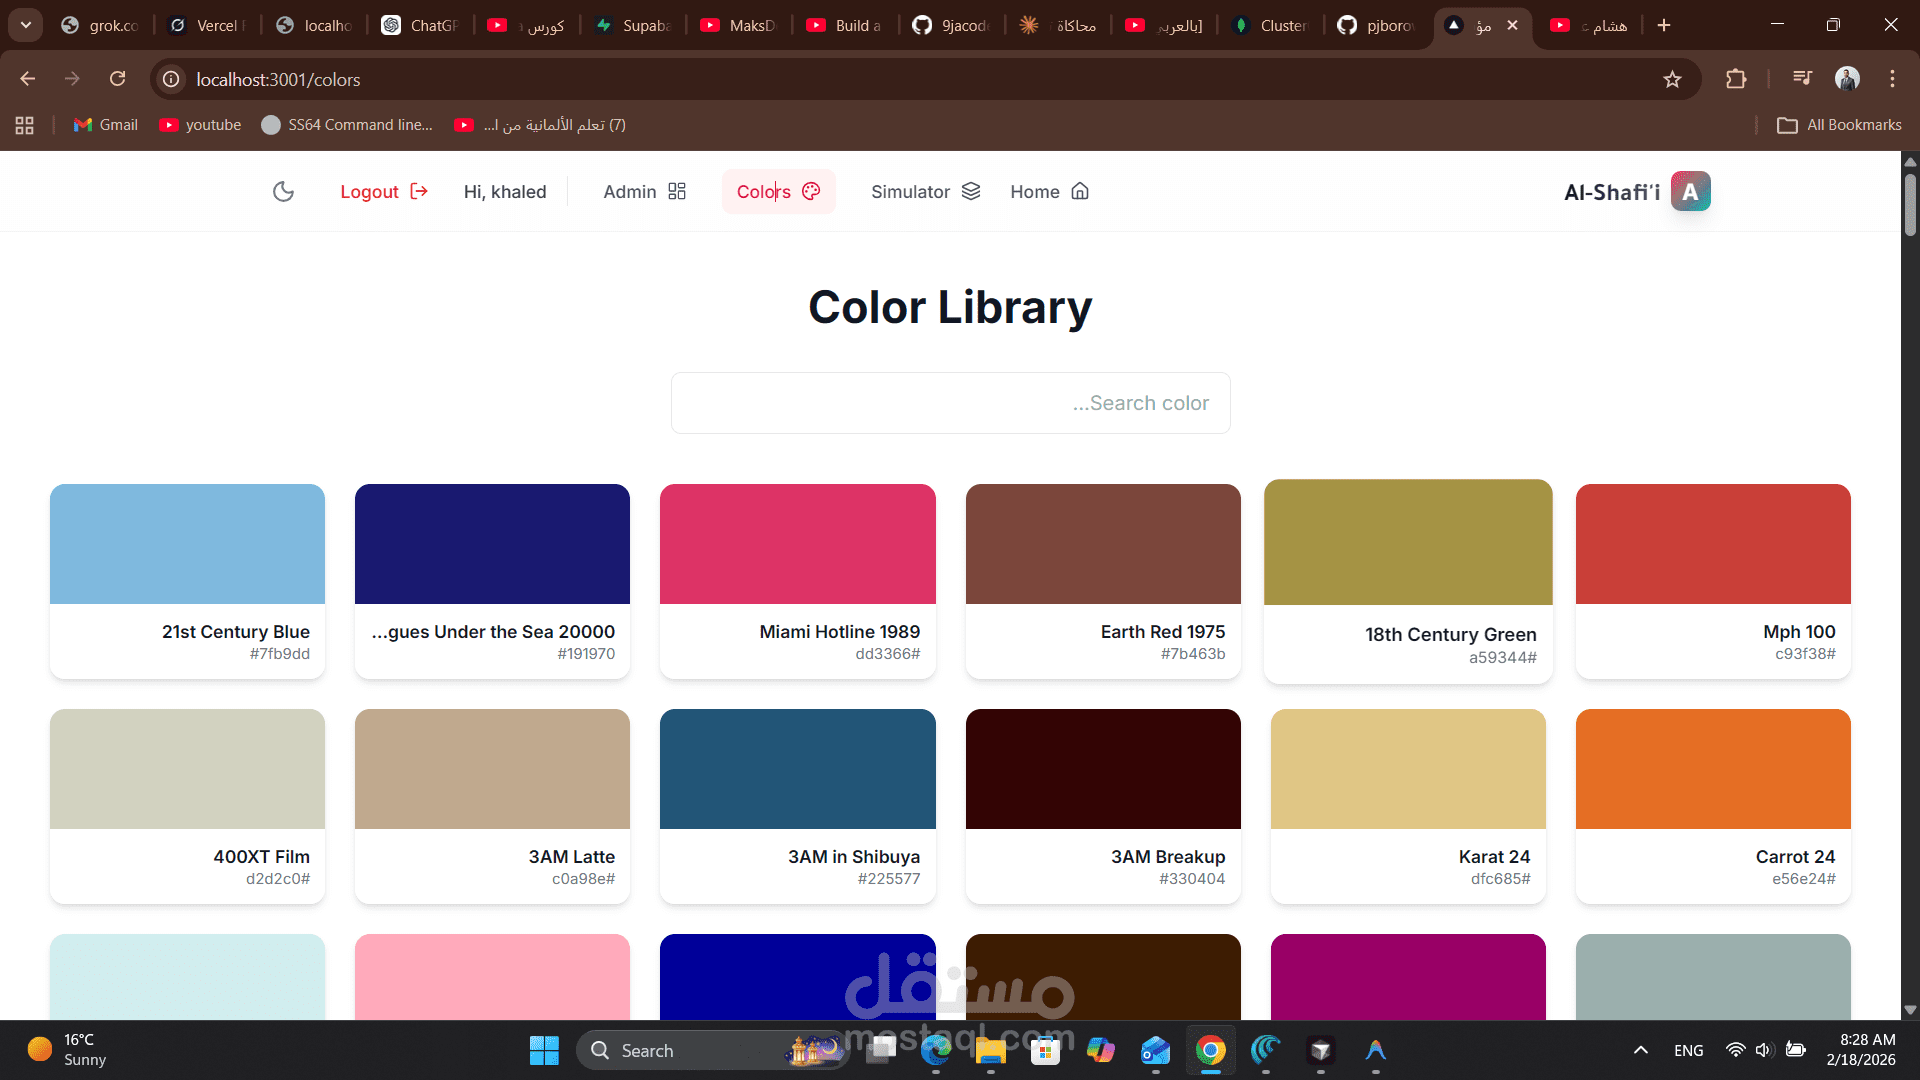The width and height of the screenshot is (1920, 1080).
Task: Show hidden system tray icons
Action: (x=1640, y=1050)
